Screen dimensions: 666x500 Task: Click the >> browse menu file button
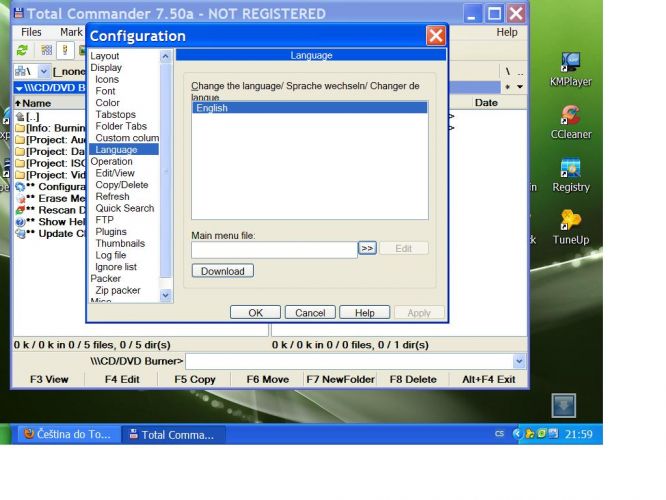coord(367,248)
